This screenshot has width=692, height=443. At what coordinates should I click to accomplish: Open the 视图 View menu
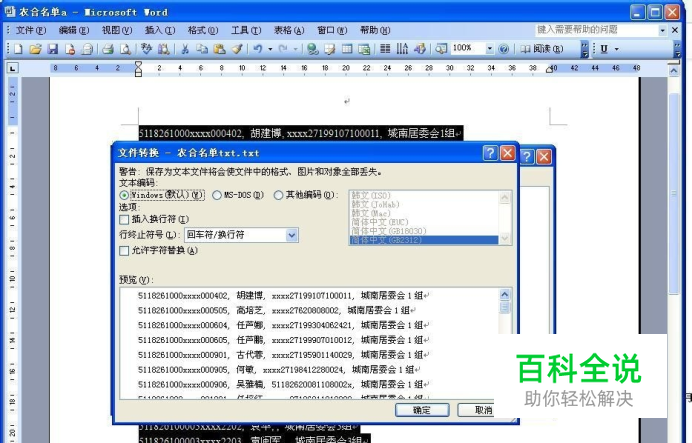coord(117,30)
